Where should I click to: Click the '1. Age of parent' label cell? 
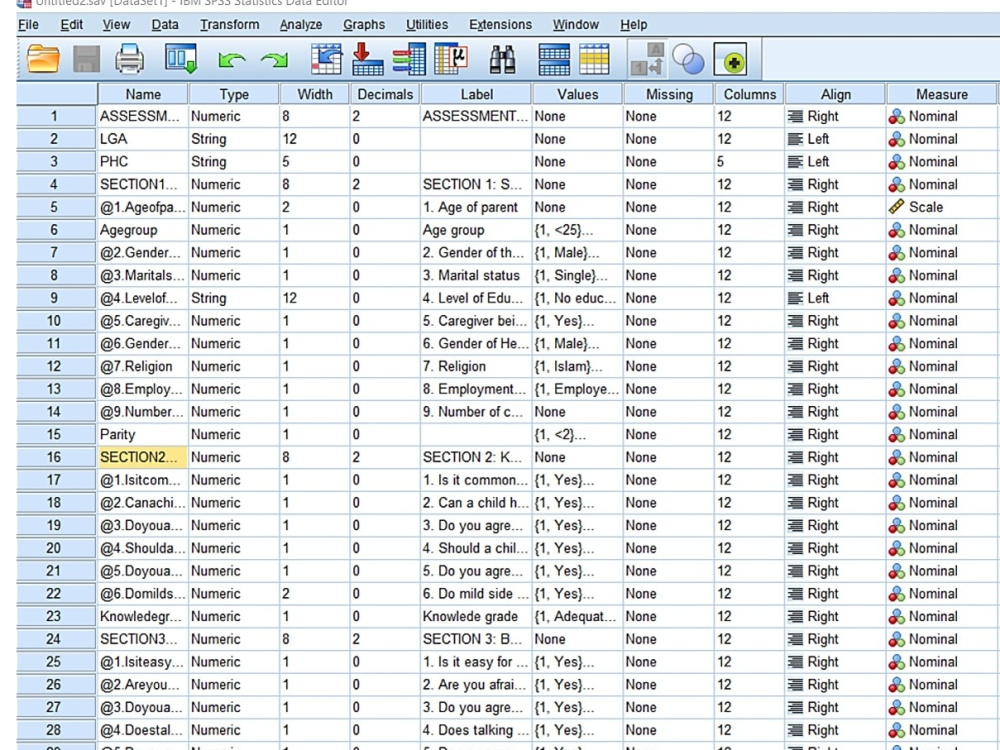(x=476, y=207)
